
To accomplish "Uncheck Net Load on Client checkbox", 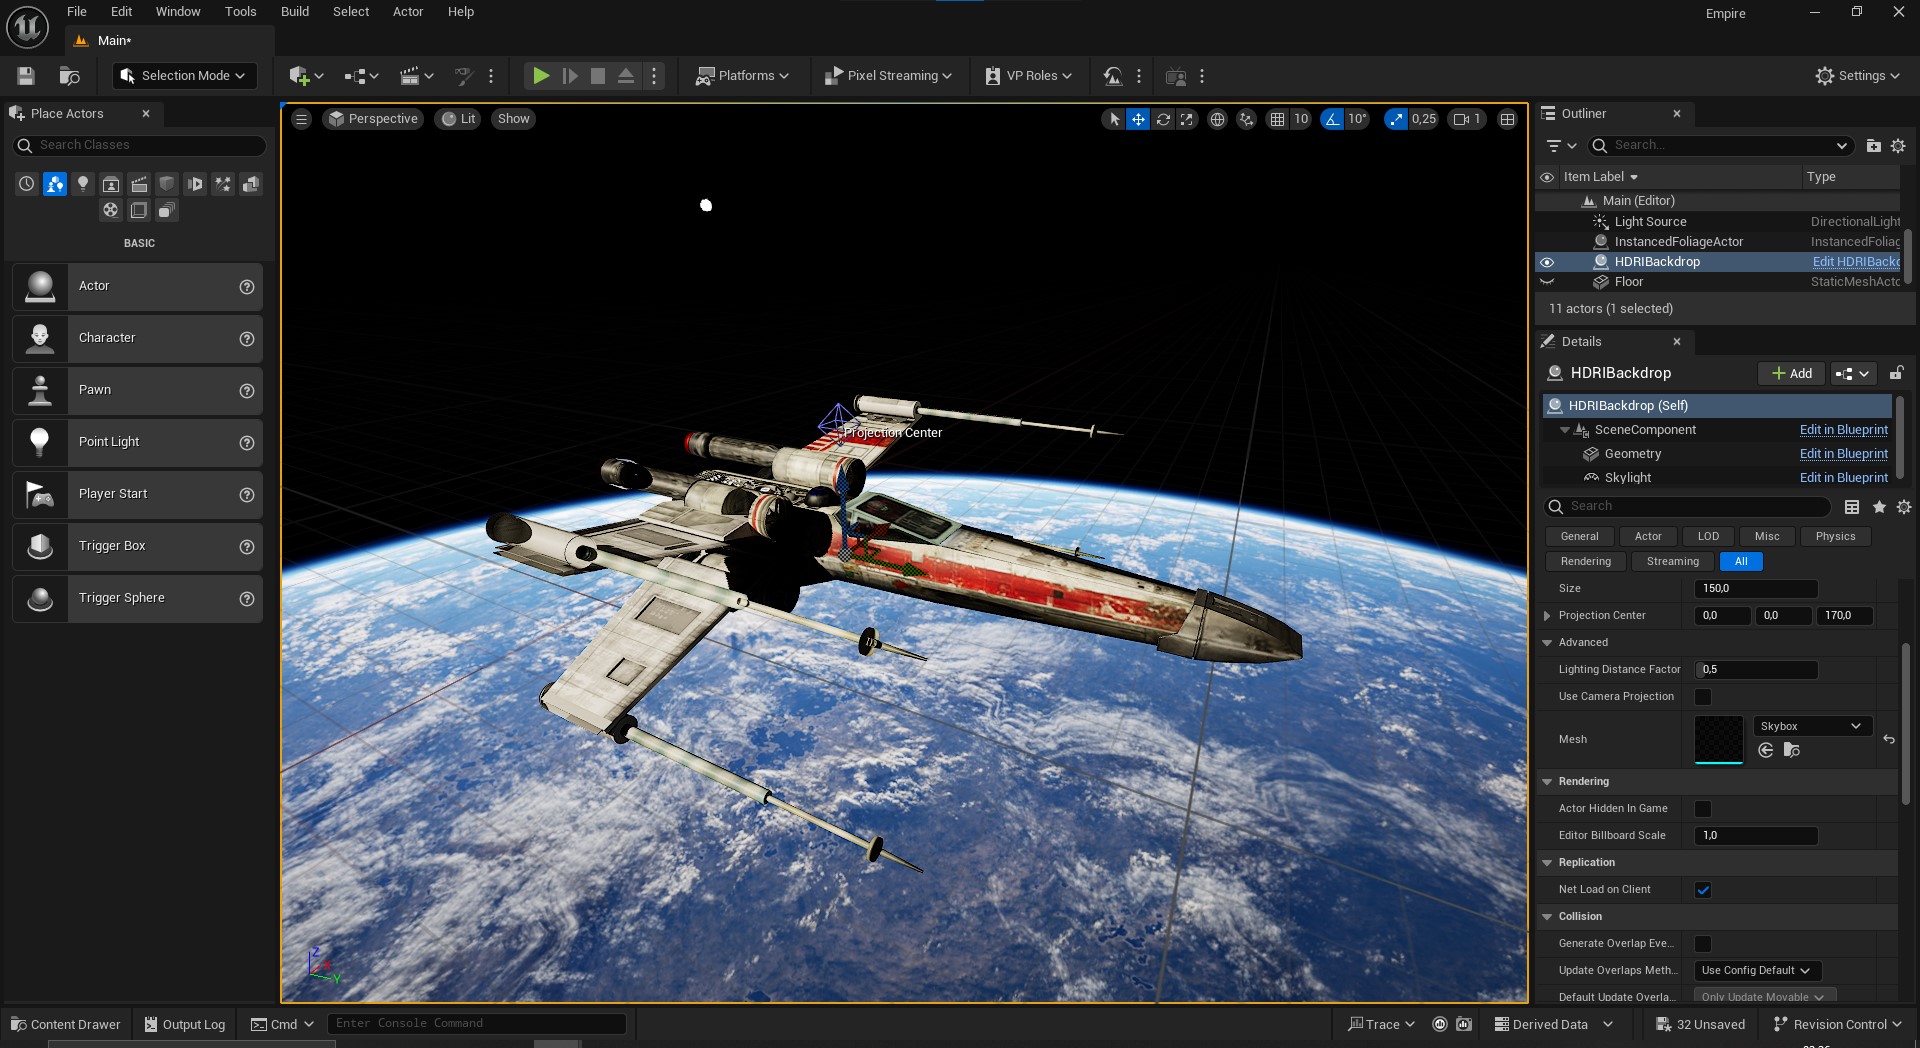I will coord(1703,890).
